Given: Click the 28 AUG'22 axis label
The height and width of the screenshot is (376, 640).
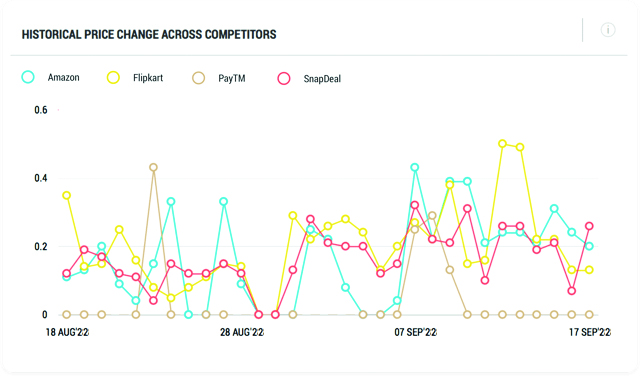Looking at the screenshot, I should [x=242, y=332].
